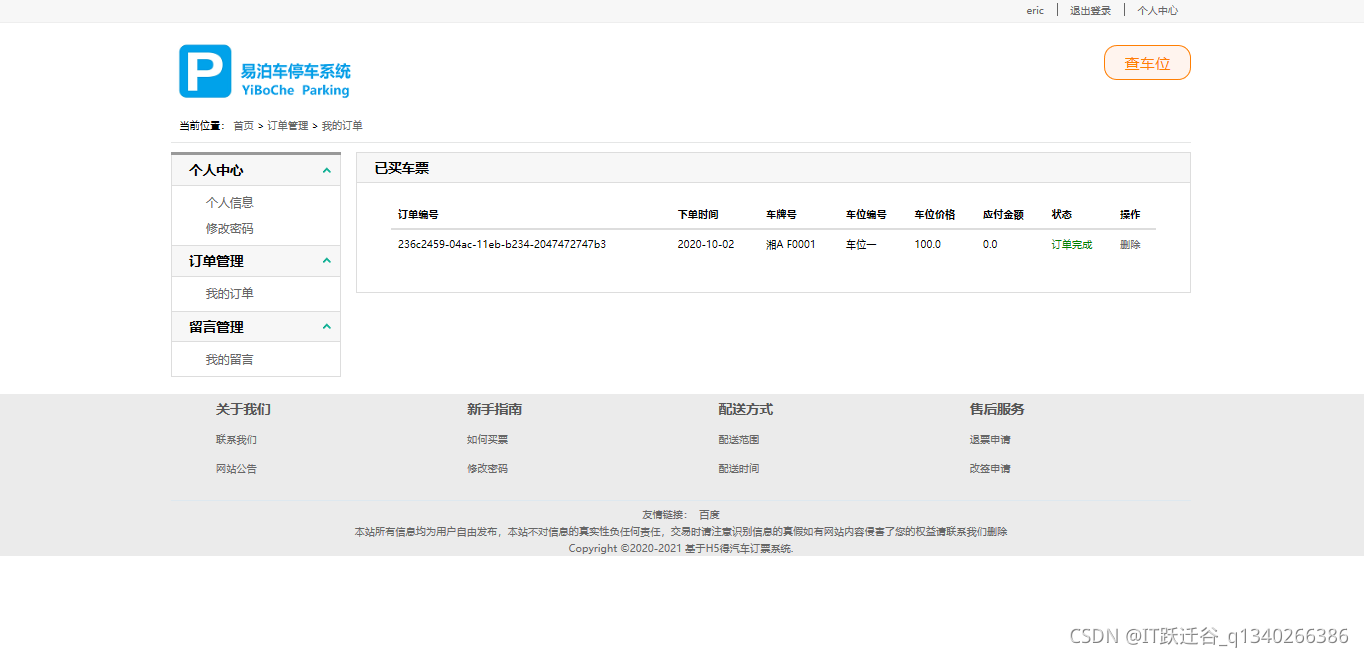Screen dimensions: 1364x657
Task: Click the 订单完成 status text
Action: pos(1071,244)
